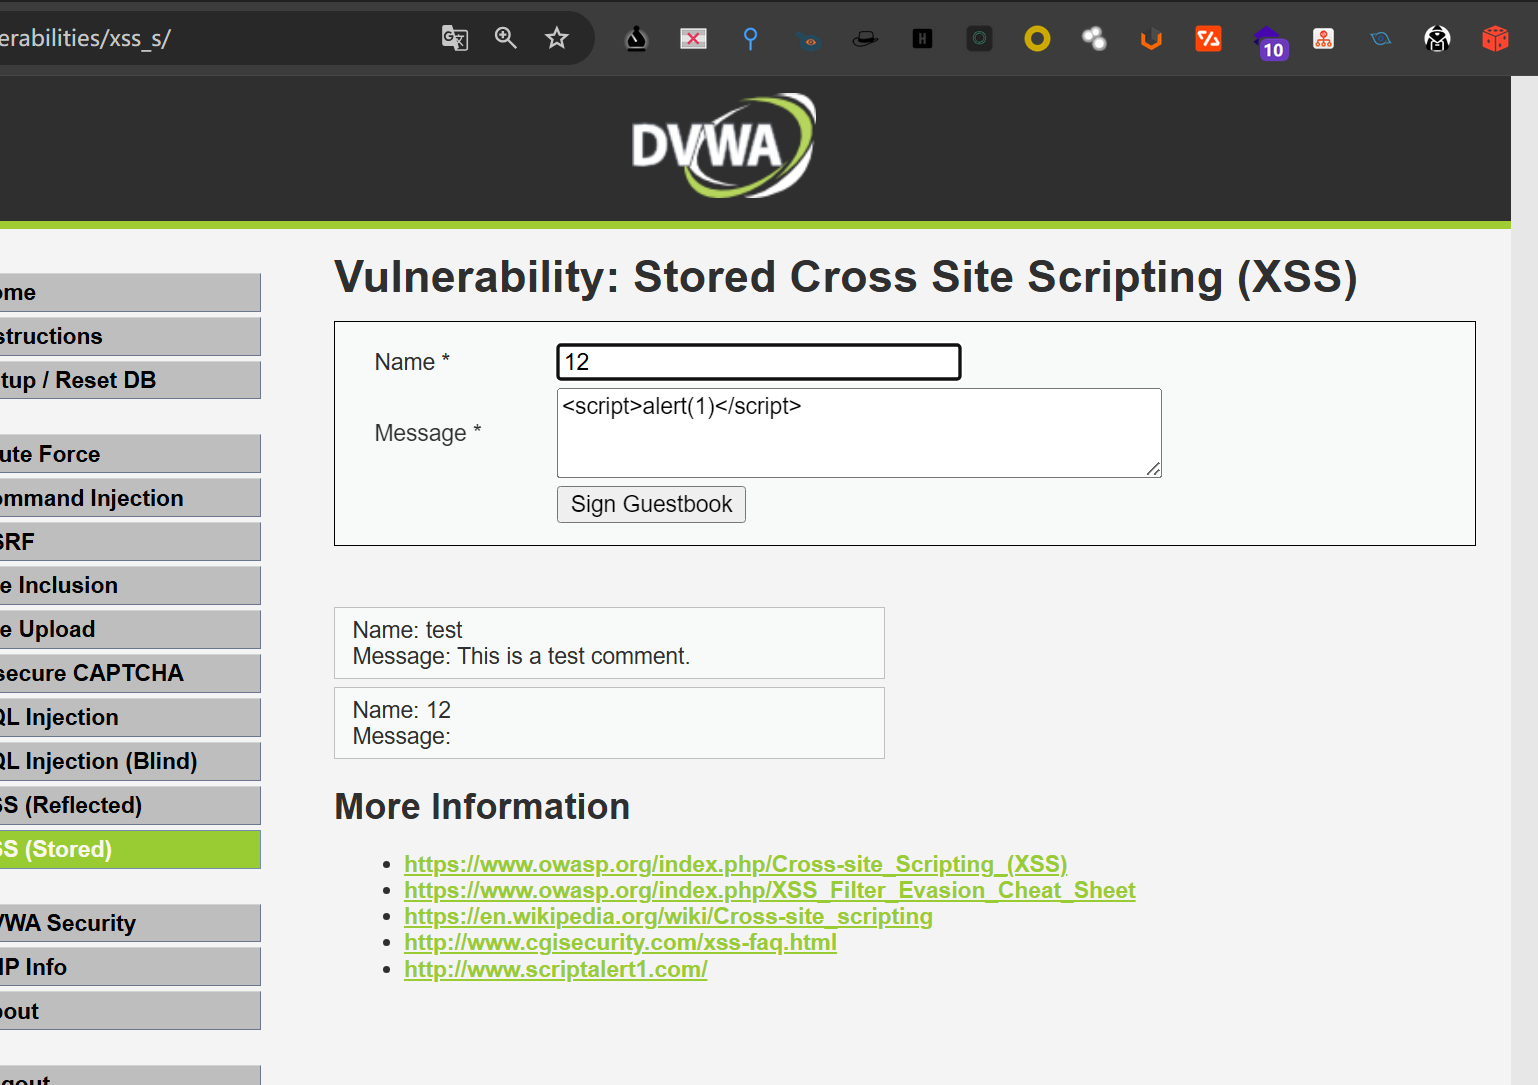Open the Instructions menu item
Viewport: 1538px width, 1085px height.
[130, 336]
